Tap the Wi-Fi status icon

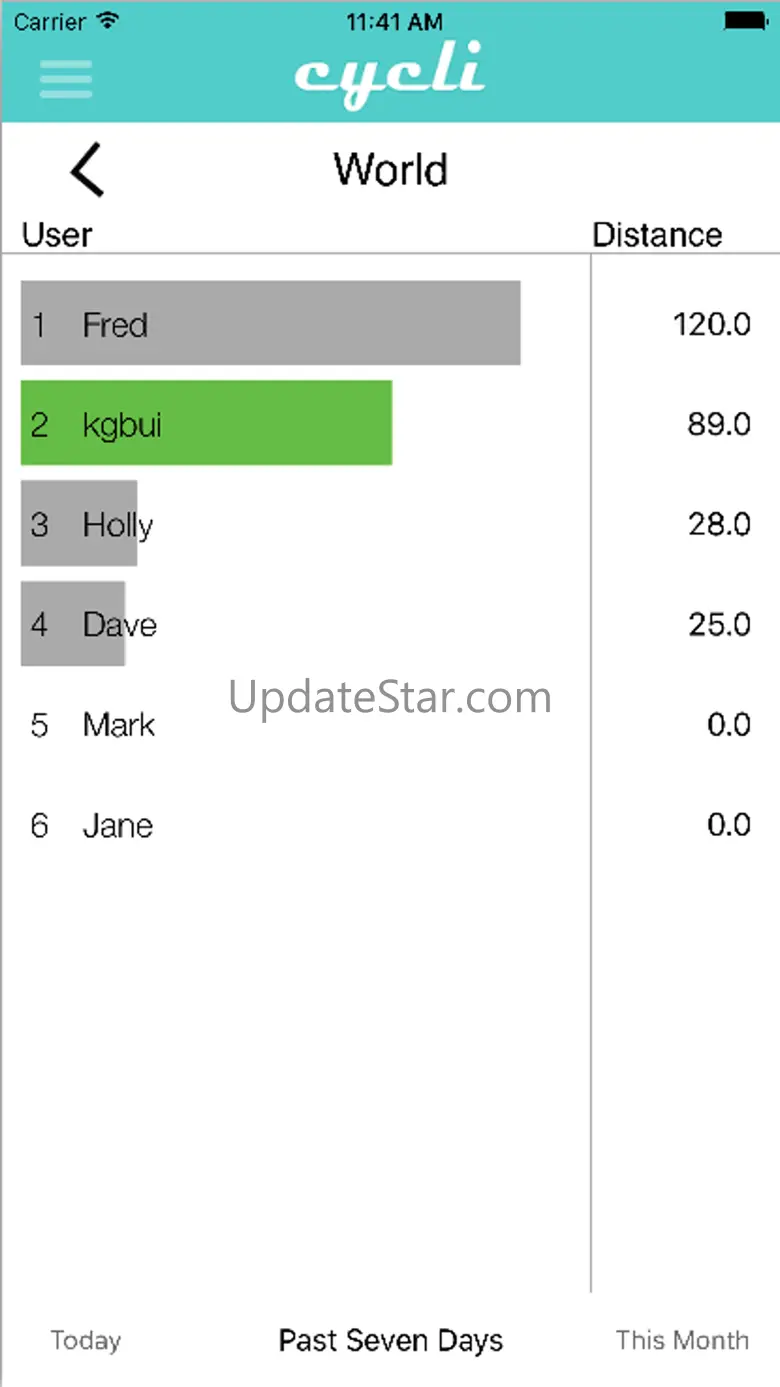click(109, 21)
